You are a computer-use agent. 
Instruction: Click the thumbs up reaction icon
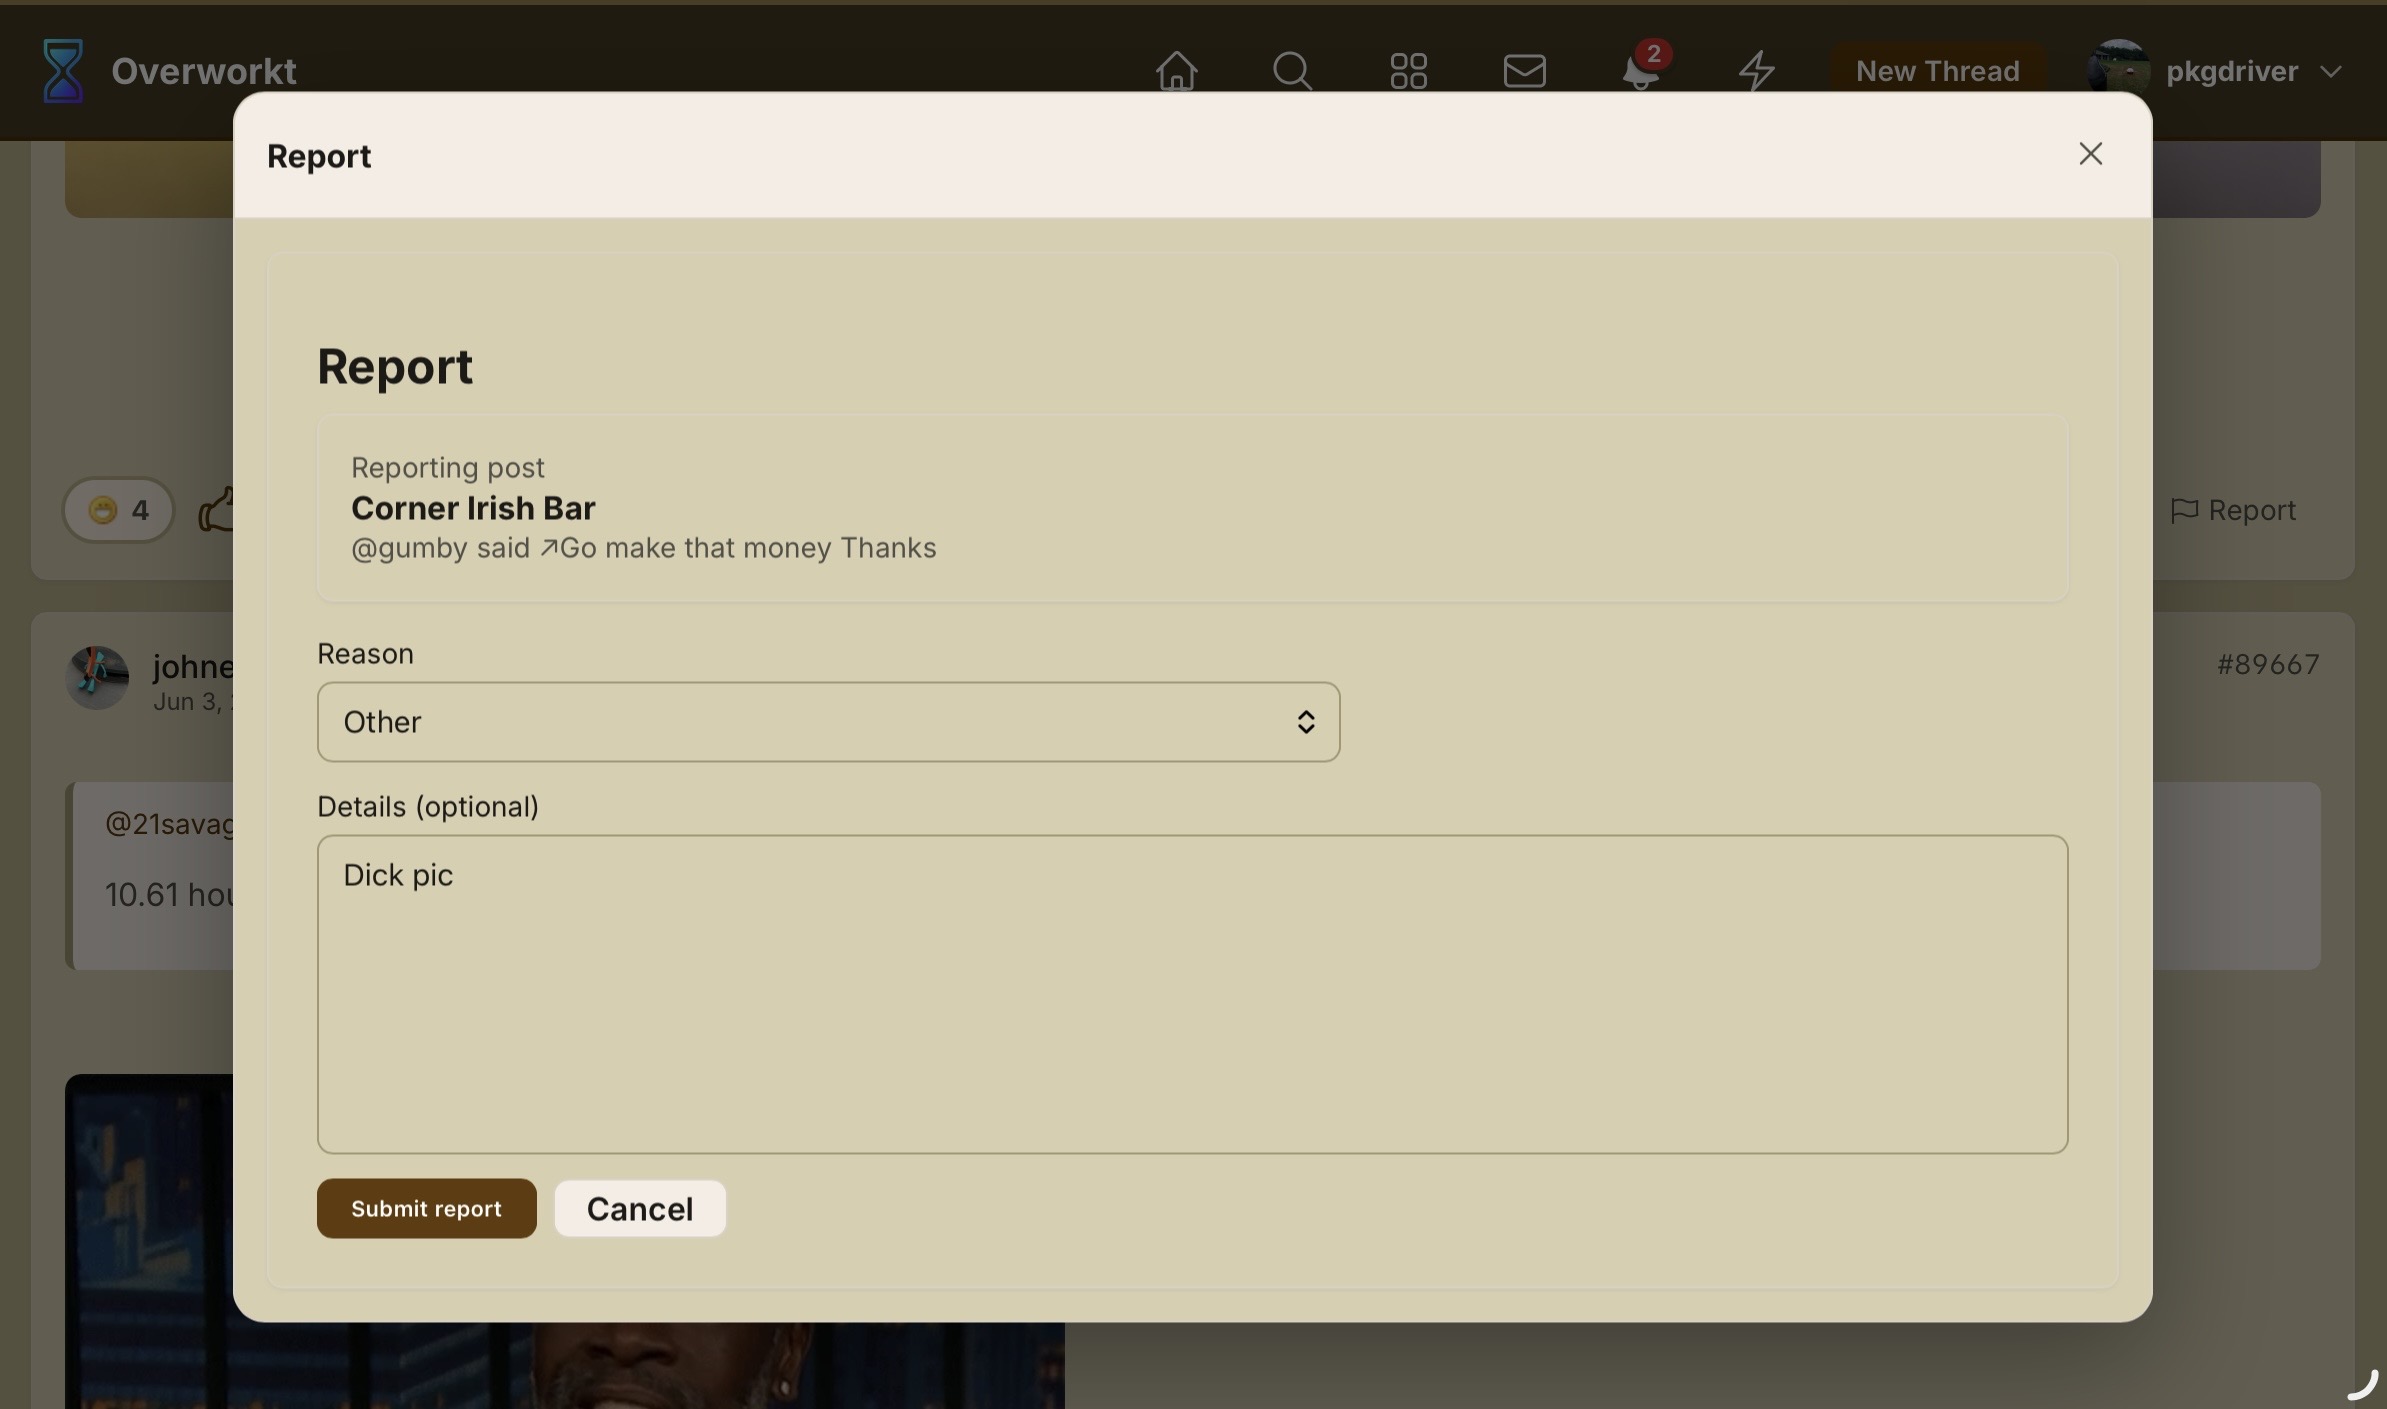216,510
